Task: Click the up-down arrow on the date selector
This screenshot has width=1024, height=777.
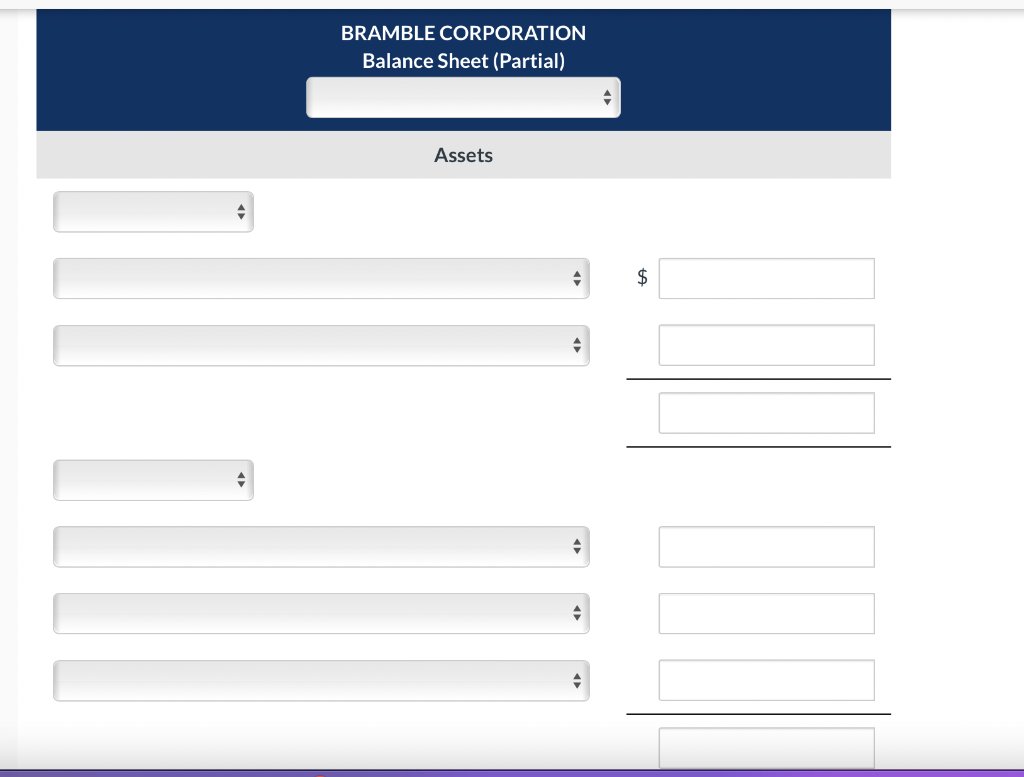Action: click(x=607, y=97)
